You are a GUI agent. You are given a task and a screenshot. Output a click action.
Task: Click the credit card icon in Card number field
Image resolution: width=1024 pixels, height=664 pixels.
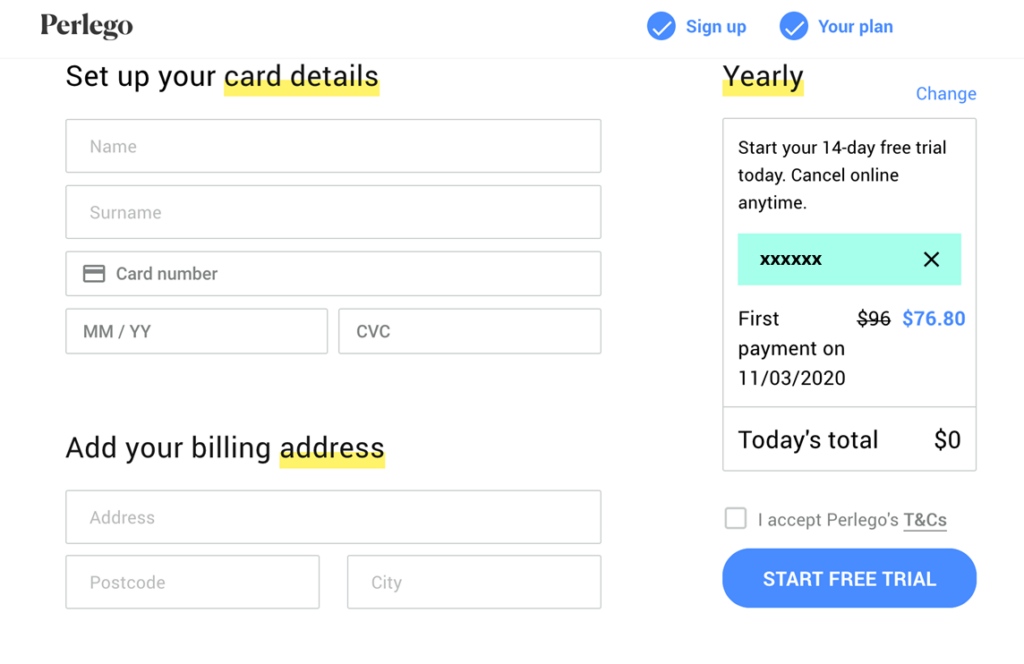point(94,274)
